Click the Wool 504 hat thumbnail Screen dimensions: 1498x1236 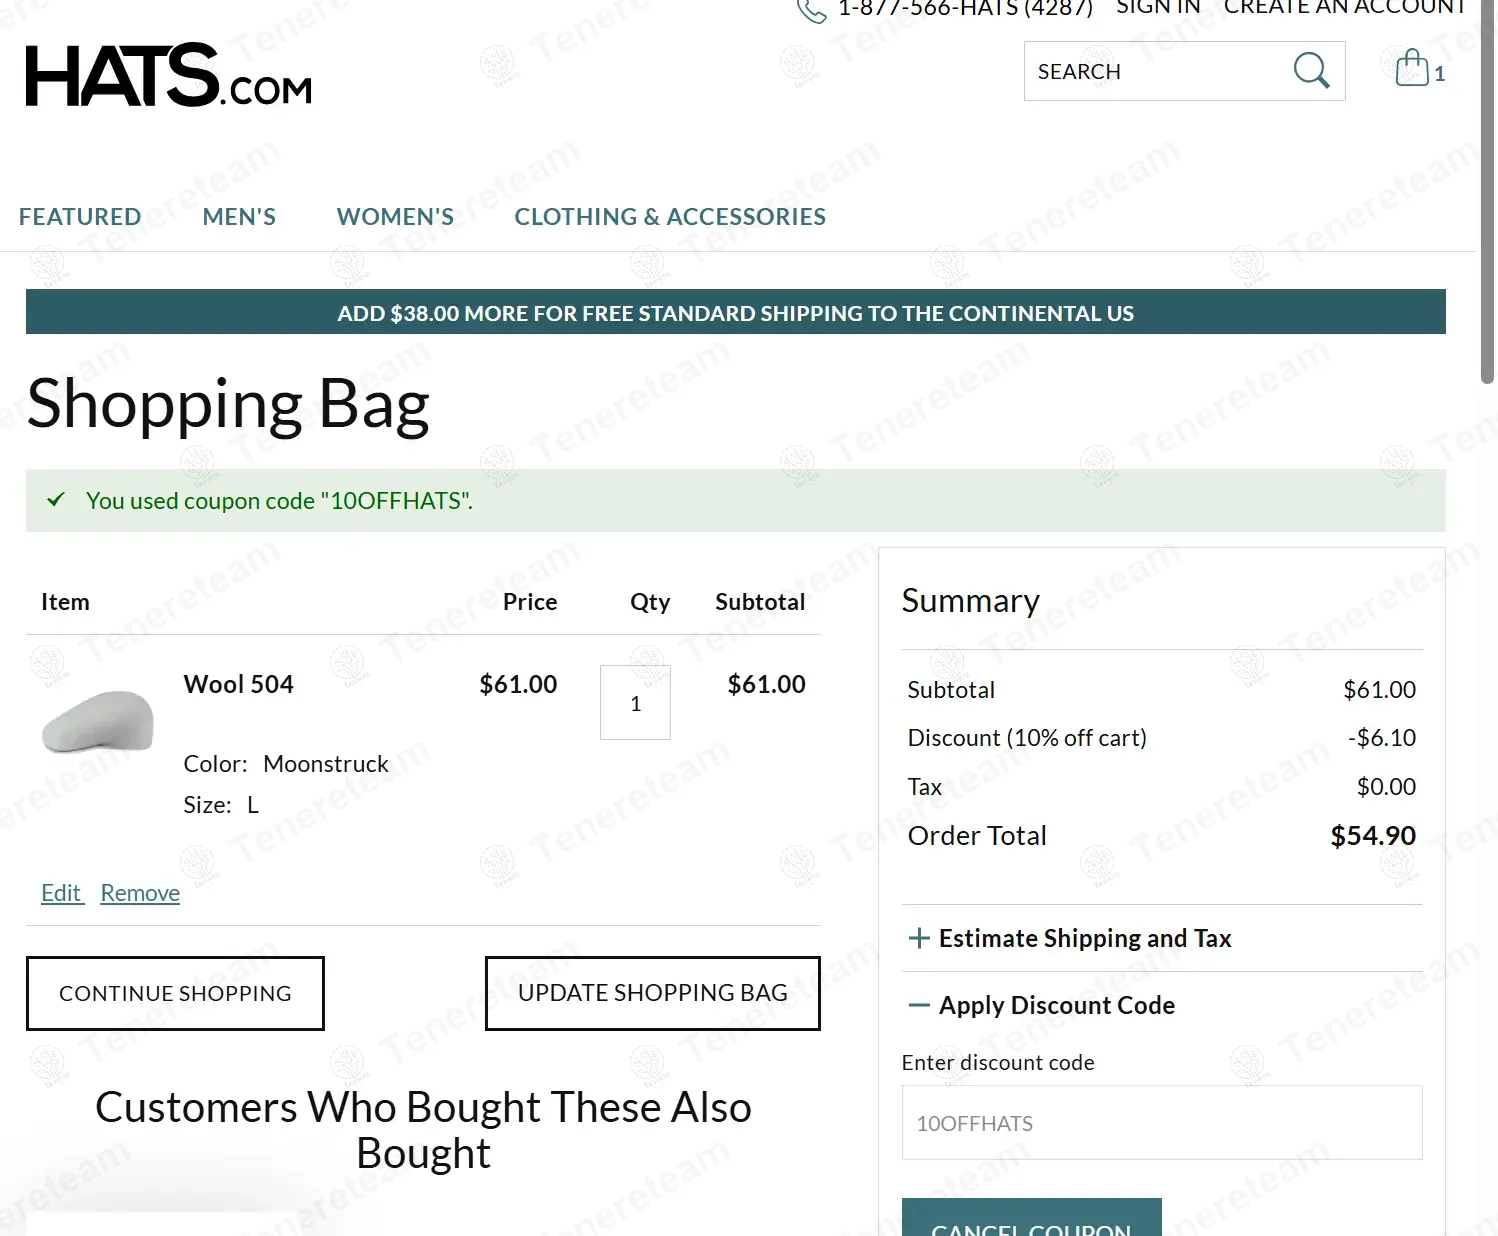click(x=98, y=721)
